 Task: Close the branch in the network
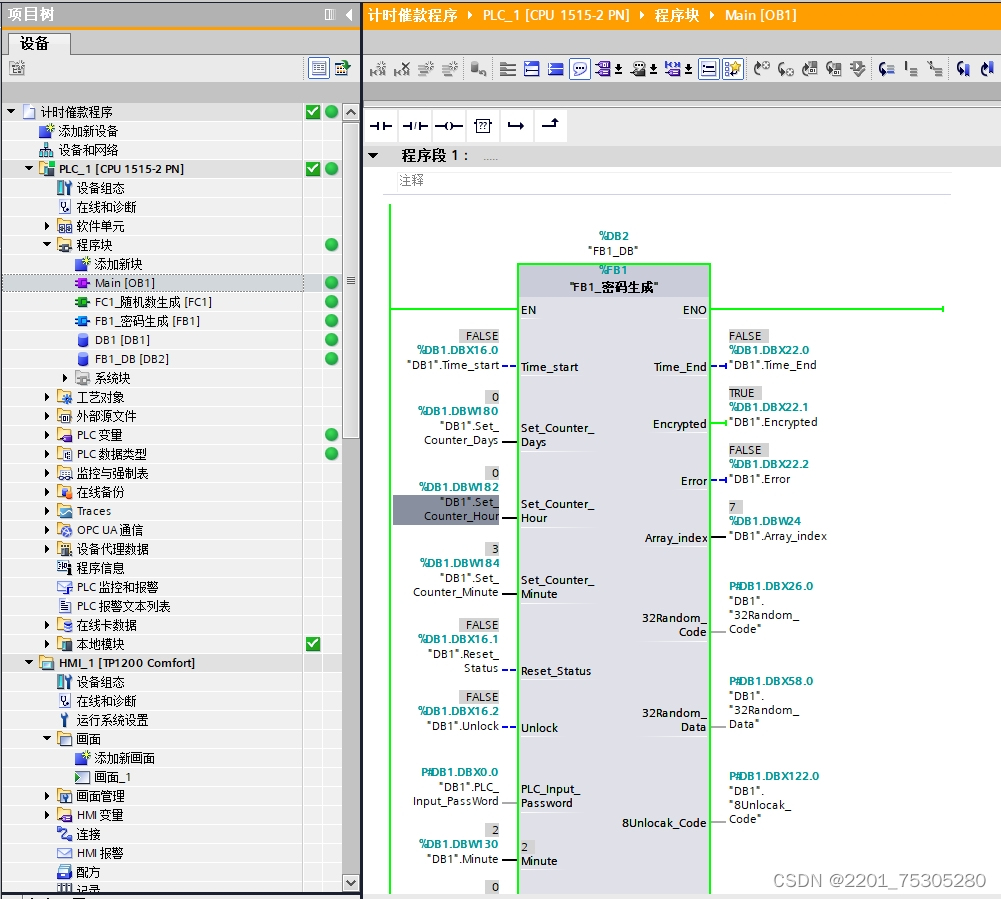tap(550, 124)
